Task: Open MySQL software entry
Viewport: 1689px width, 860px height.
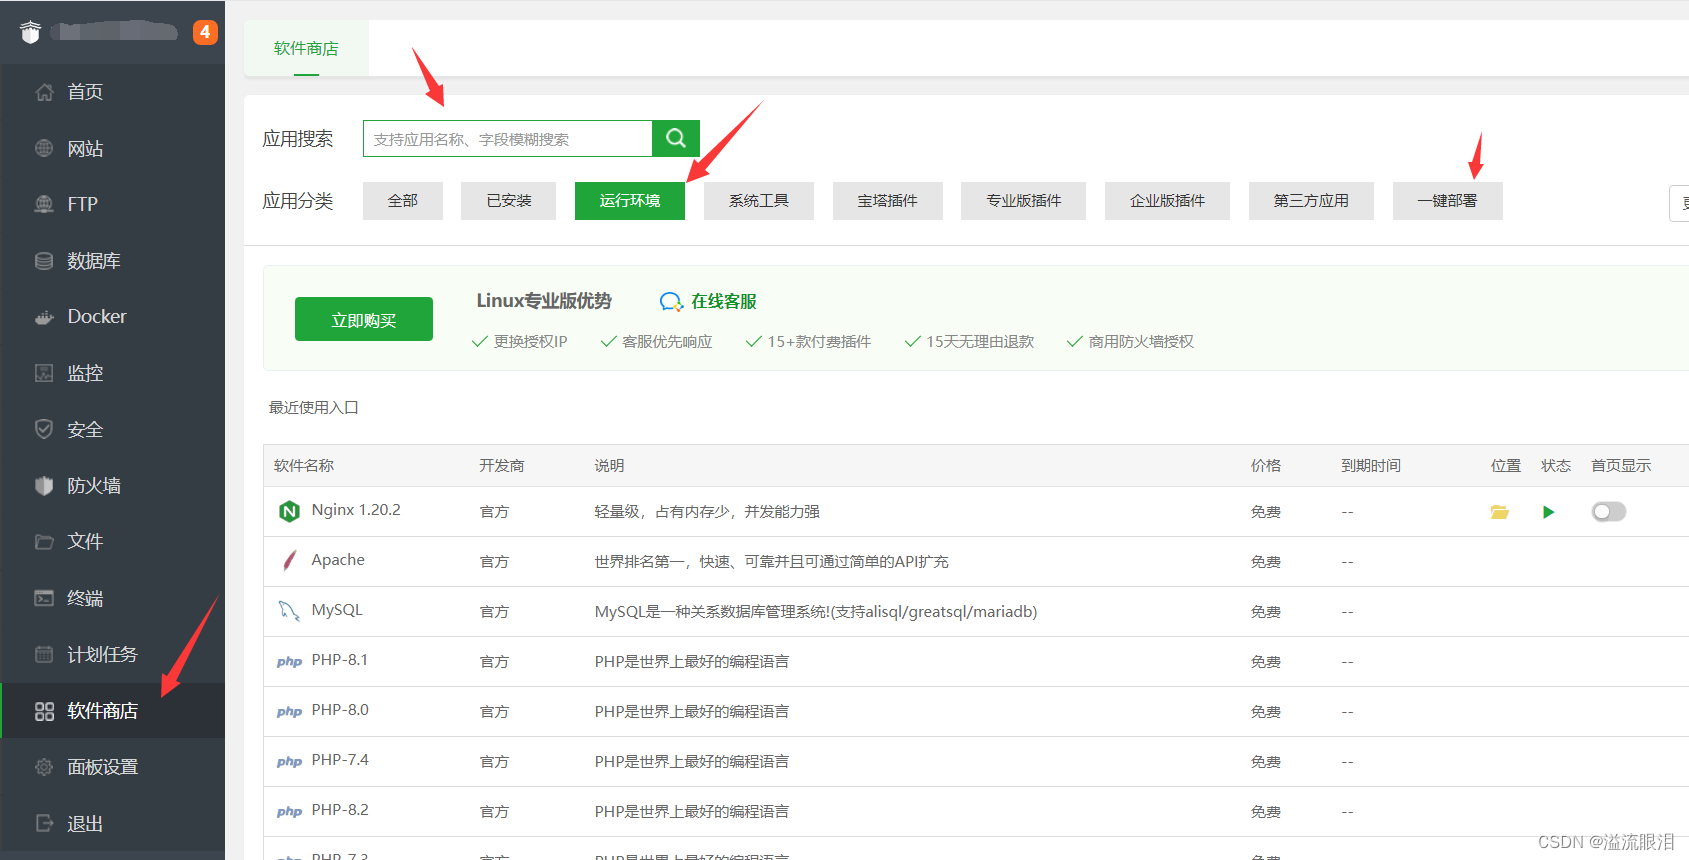Action: pyautogui.click(x=337, y=610)
